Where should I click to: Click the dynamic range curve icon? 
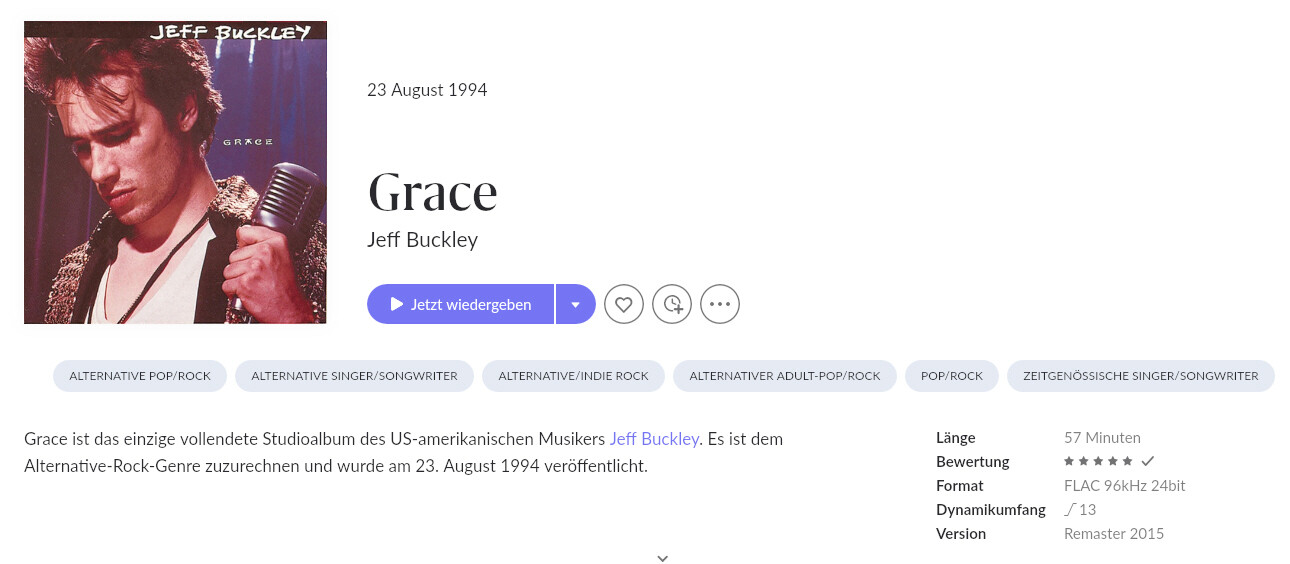coord(1070,509)
